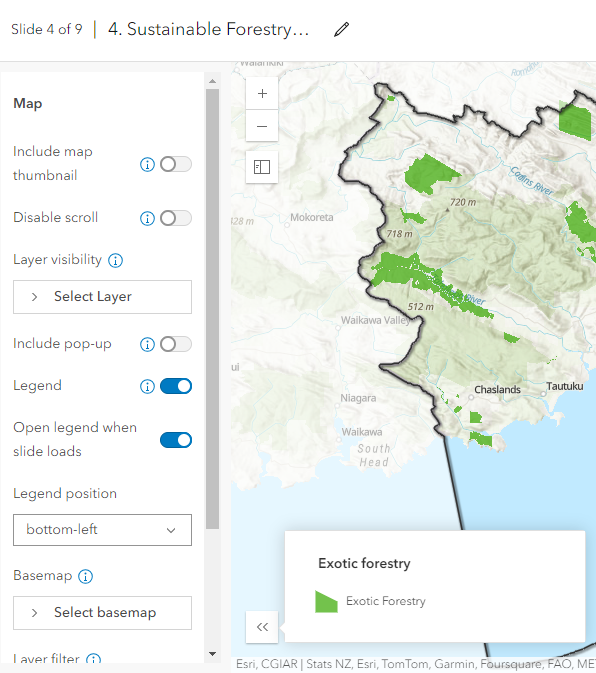Expand the Select Layer section

[103, 297]
